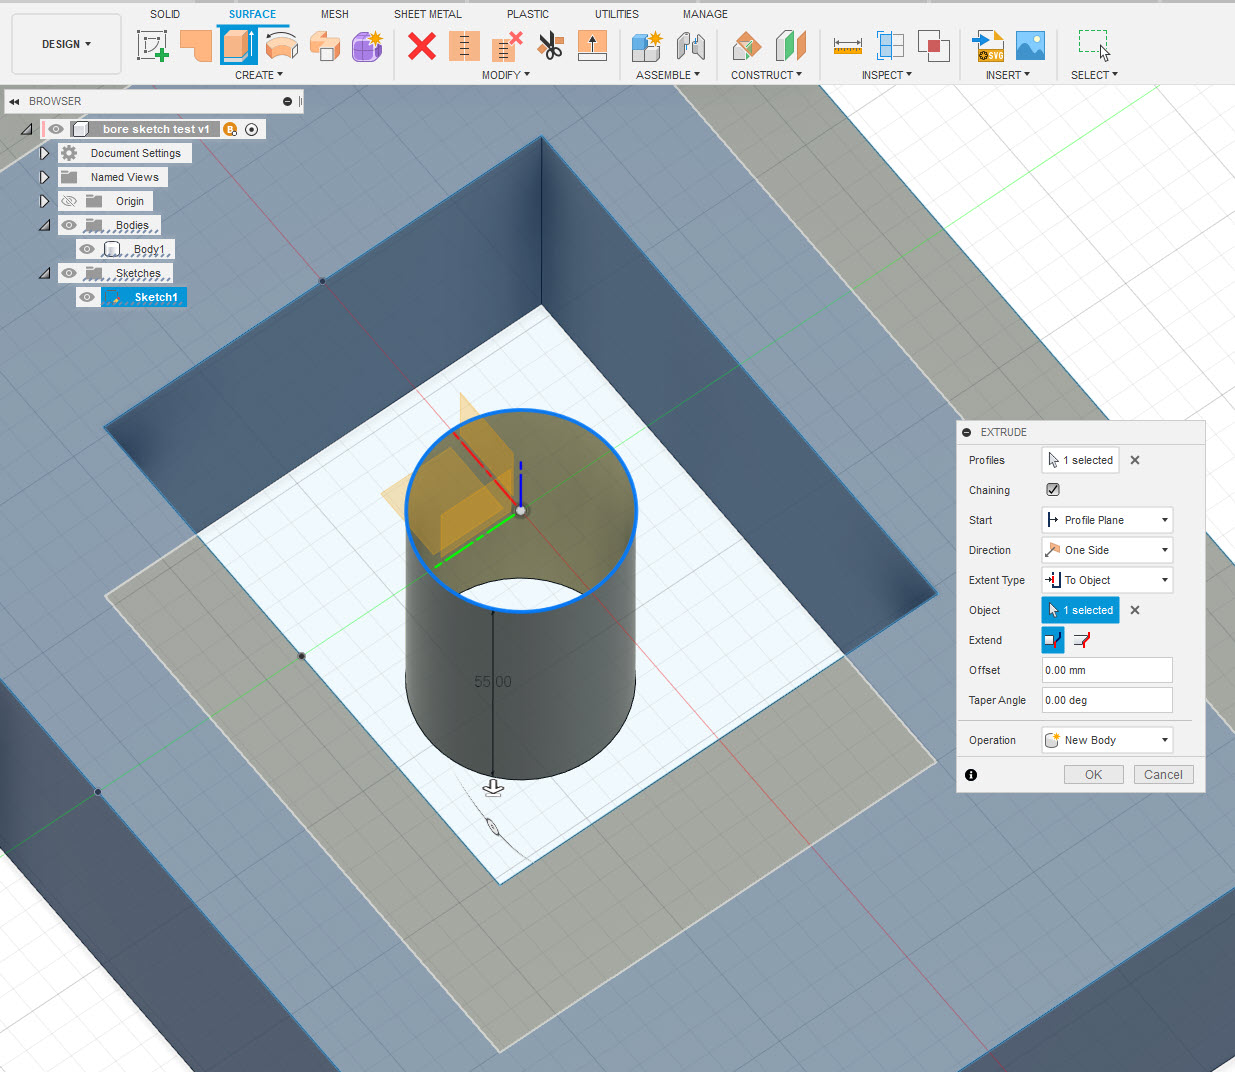Select the first Extend option toggle
This screenshot has height=1072, width=1235.
[1053, 640]
